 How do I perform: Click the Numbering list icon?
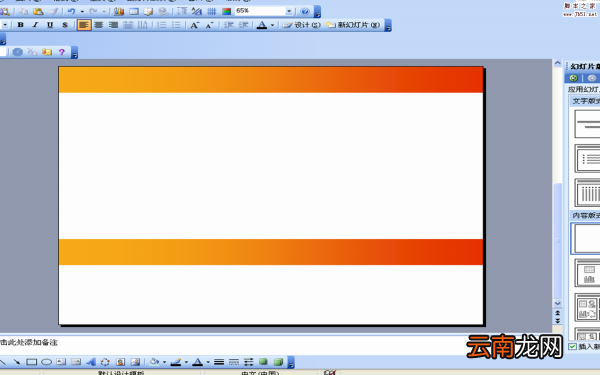coord(162,25)
